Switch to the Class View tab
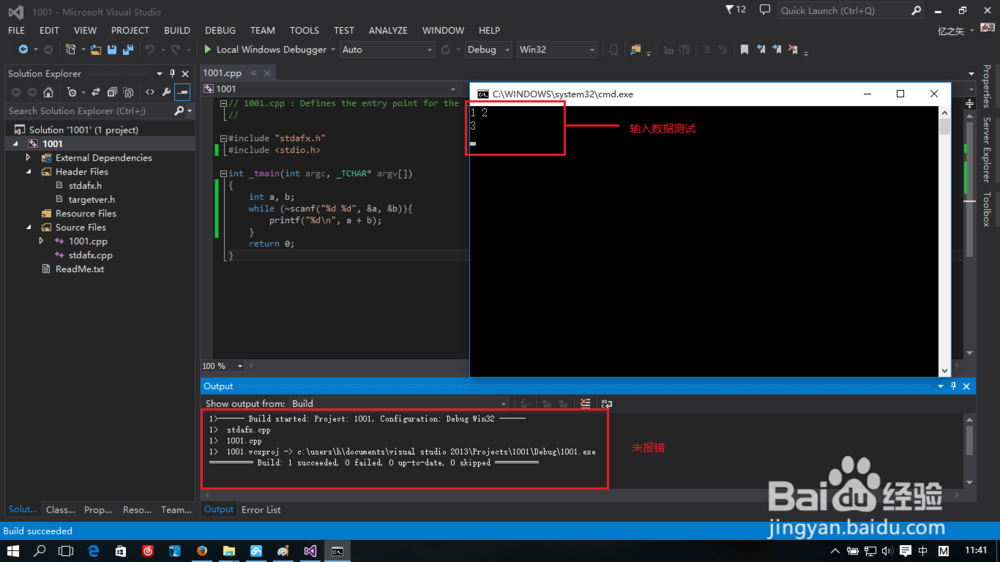 coord(61,510)
